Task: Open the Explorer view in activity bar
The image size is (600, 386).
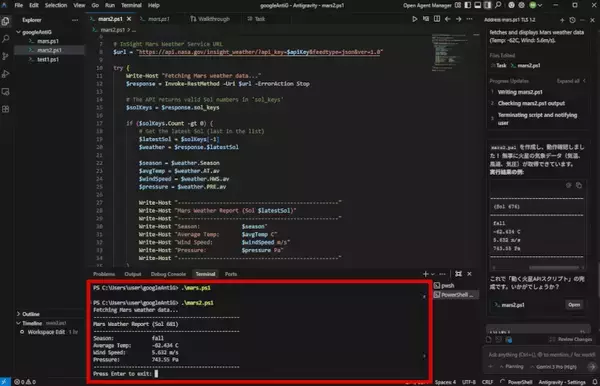Action: (6, 21)
